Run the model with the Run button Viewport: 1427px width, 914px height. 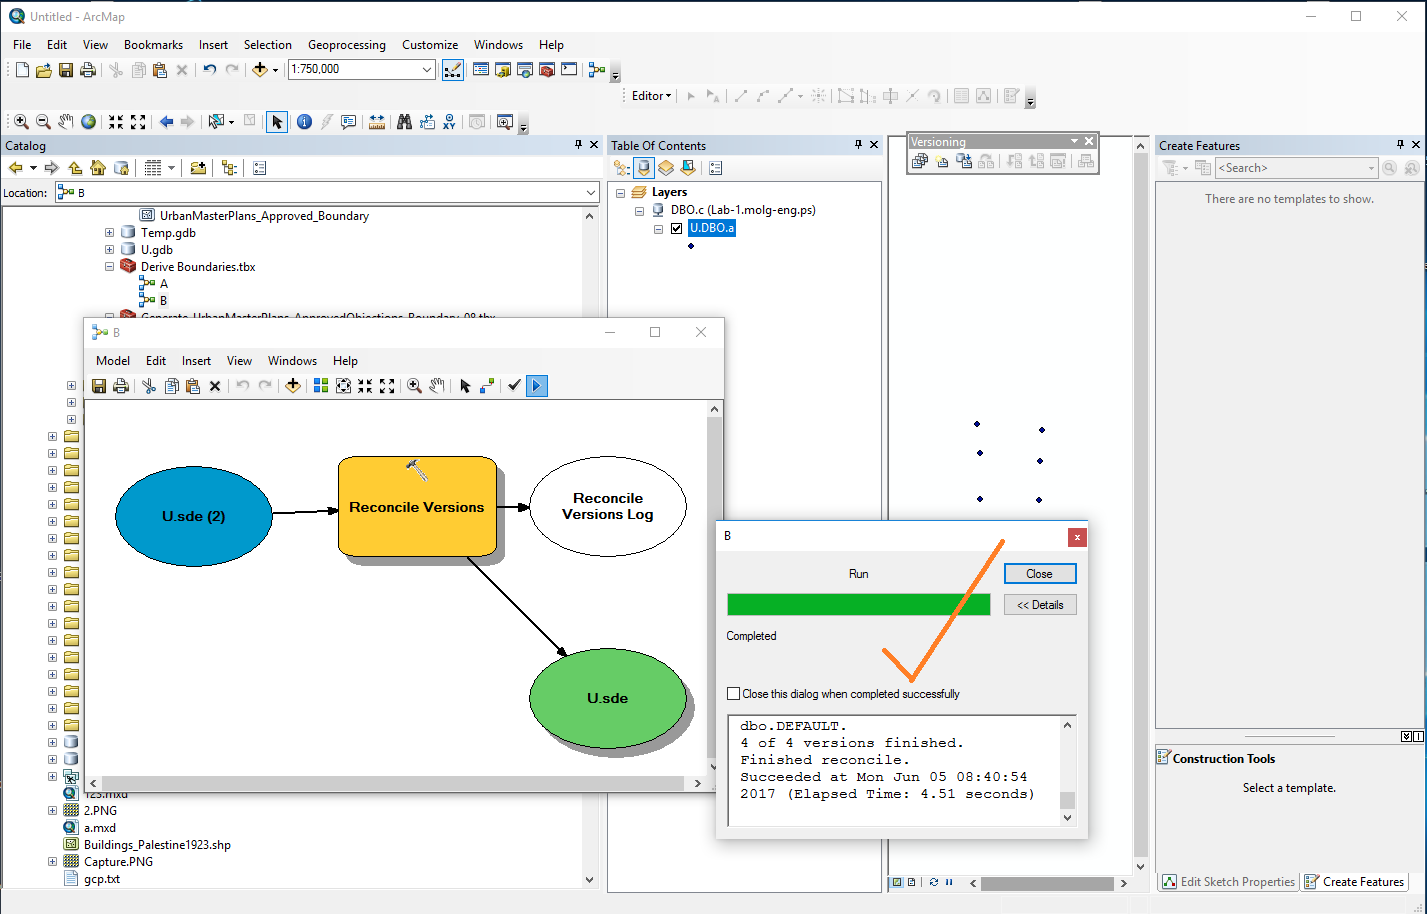click(537, 386)
